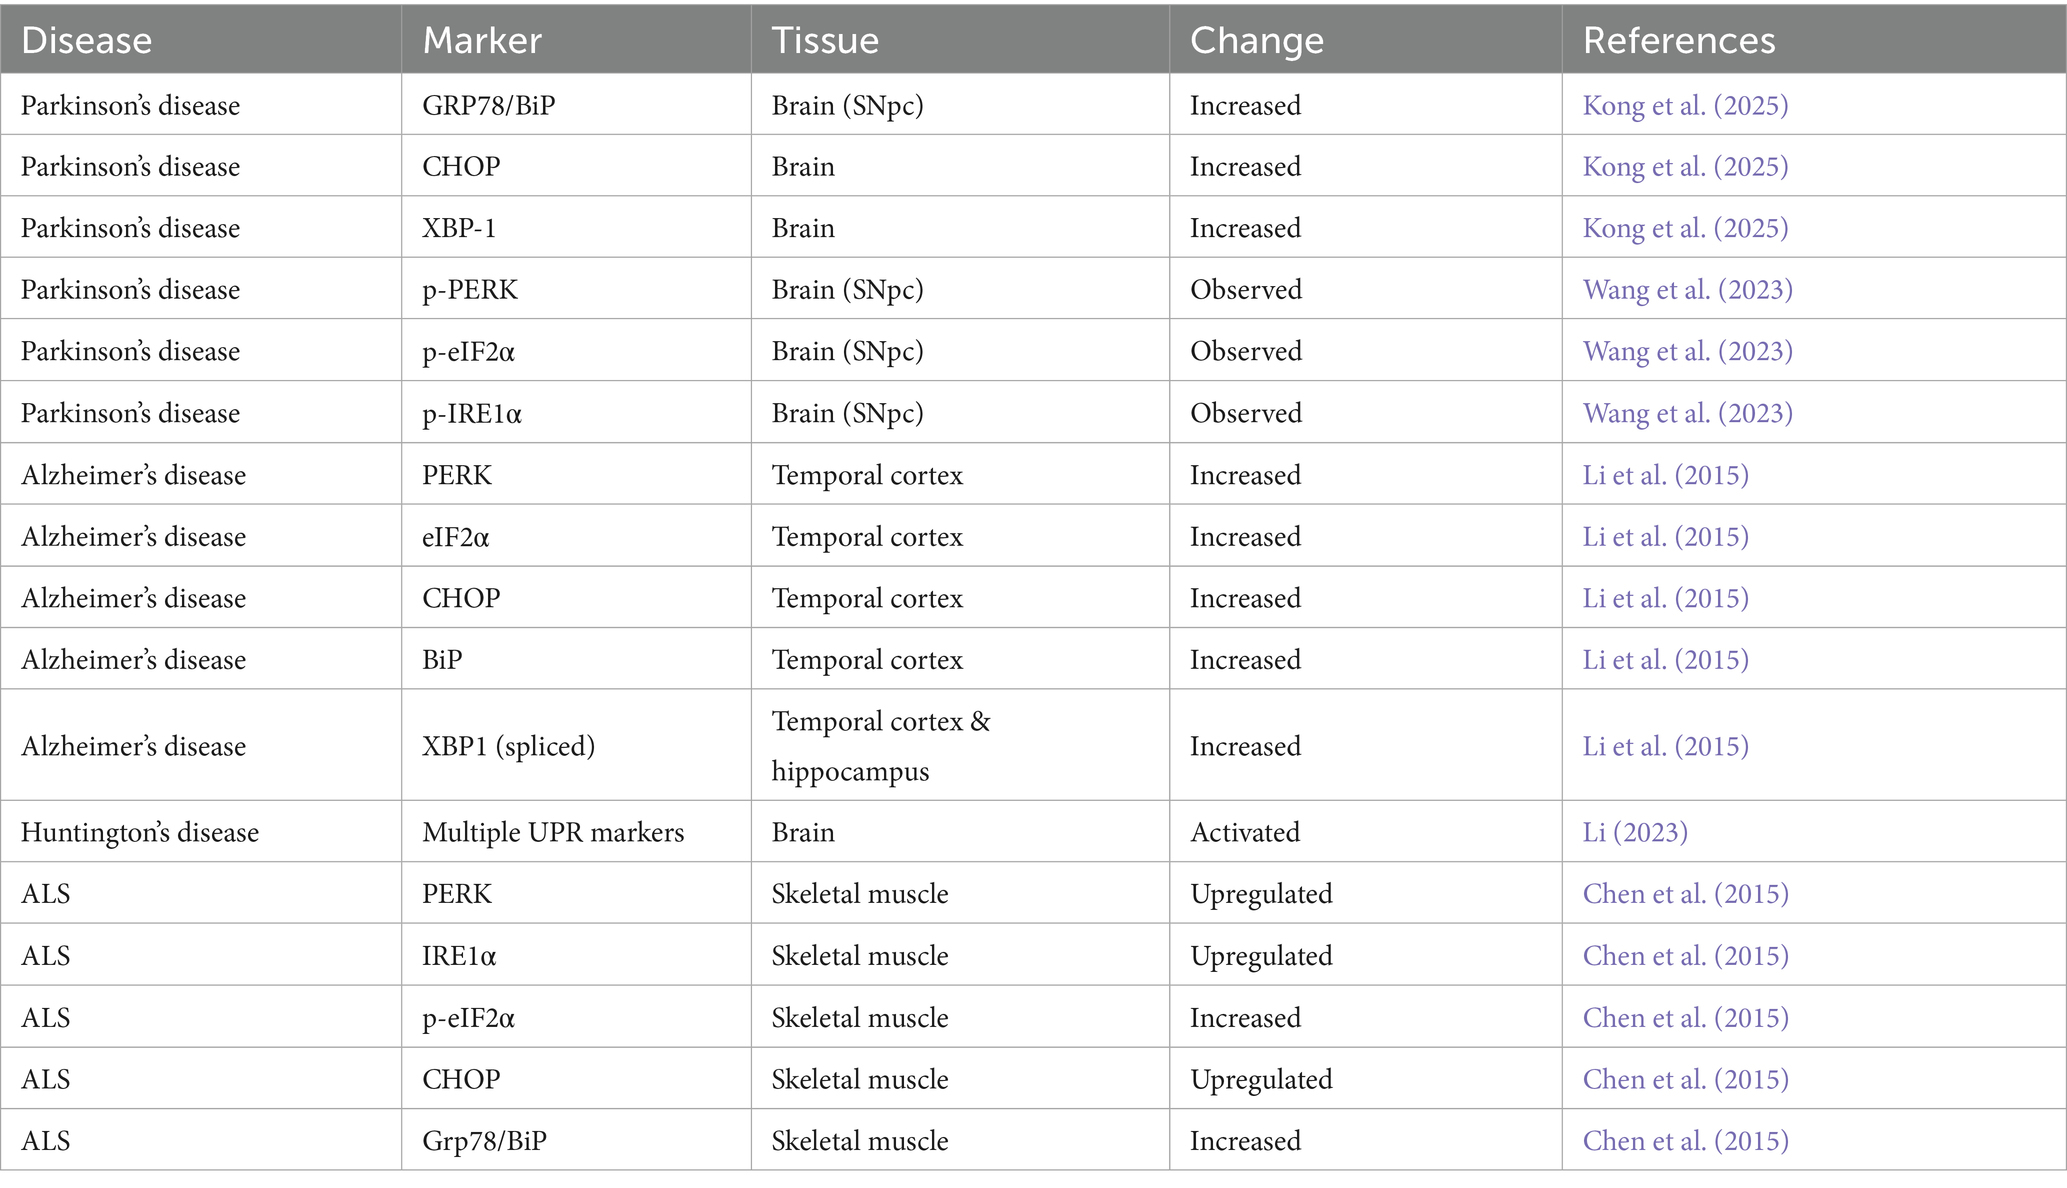The width and height of the screenshot is (2067, 1188).
Task: Open Chen et al. reference for IRE1α row
Action: pyautogui.click(x=1685, y=956)
